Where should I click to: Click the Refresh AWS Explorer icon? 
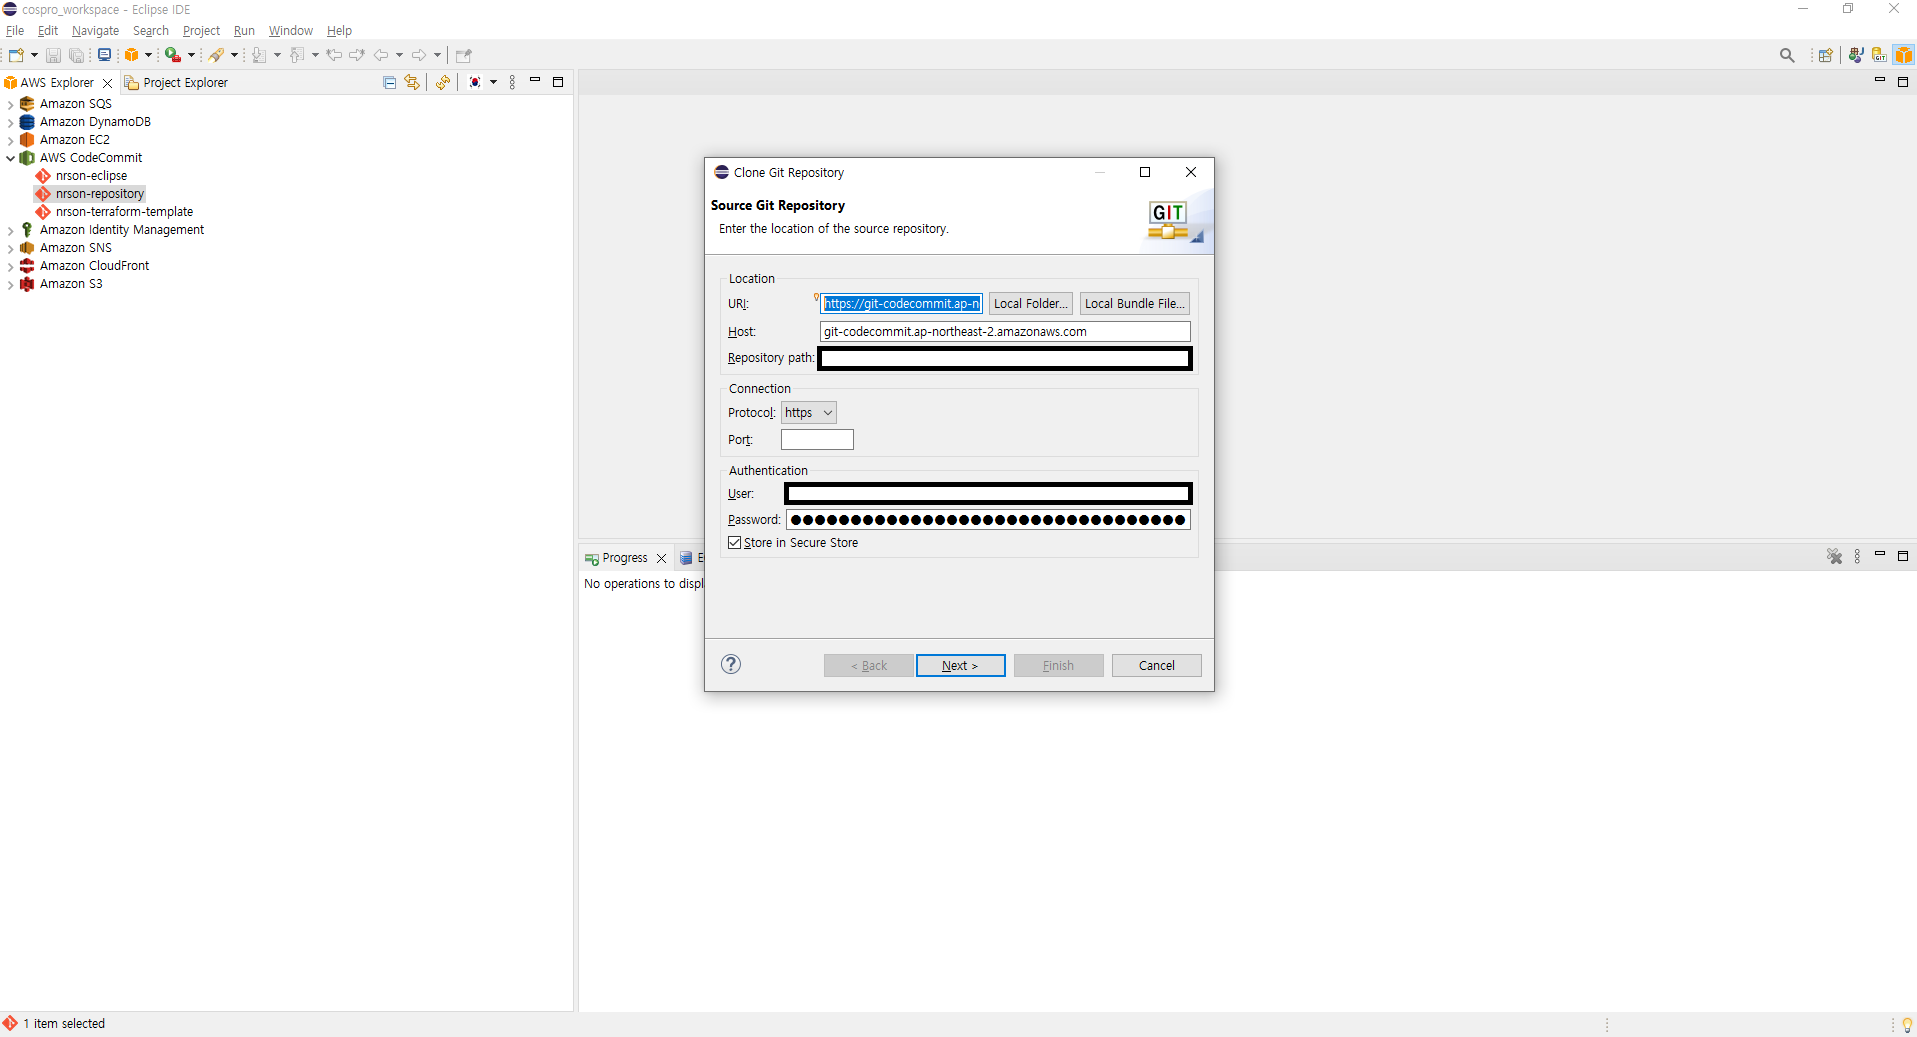443,82
